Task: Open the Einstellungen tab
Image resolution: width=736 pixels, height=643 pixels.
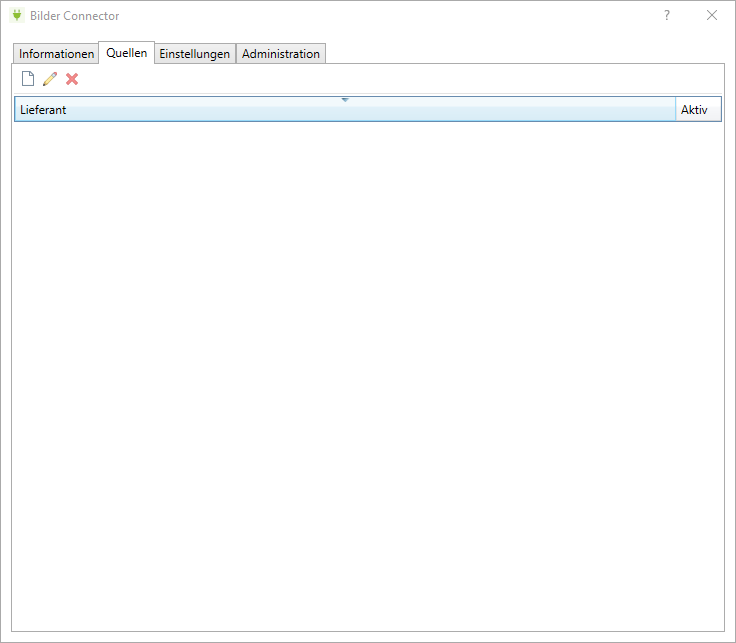Action: pyautogui.click(x=195, y=54)
